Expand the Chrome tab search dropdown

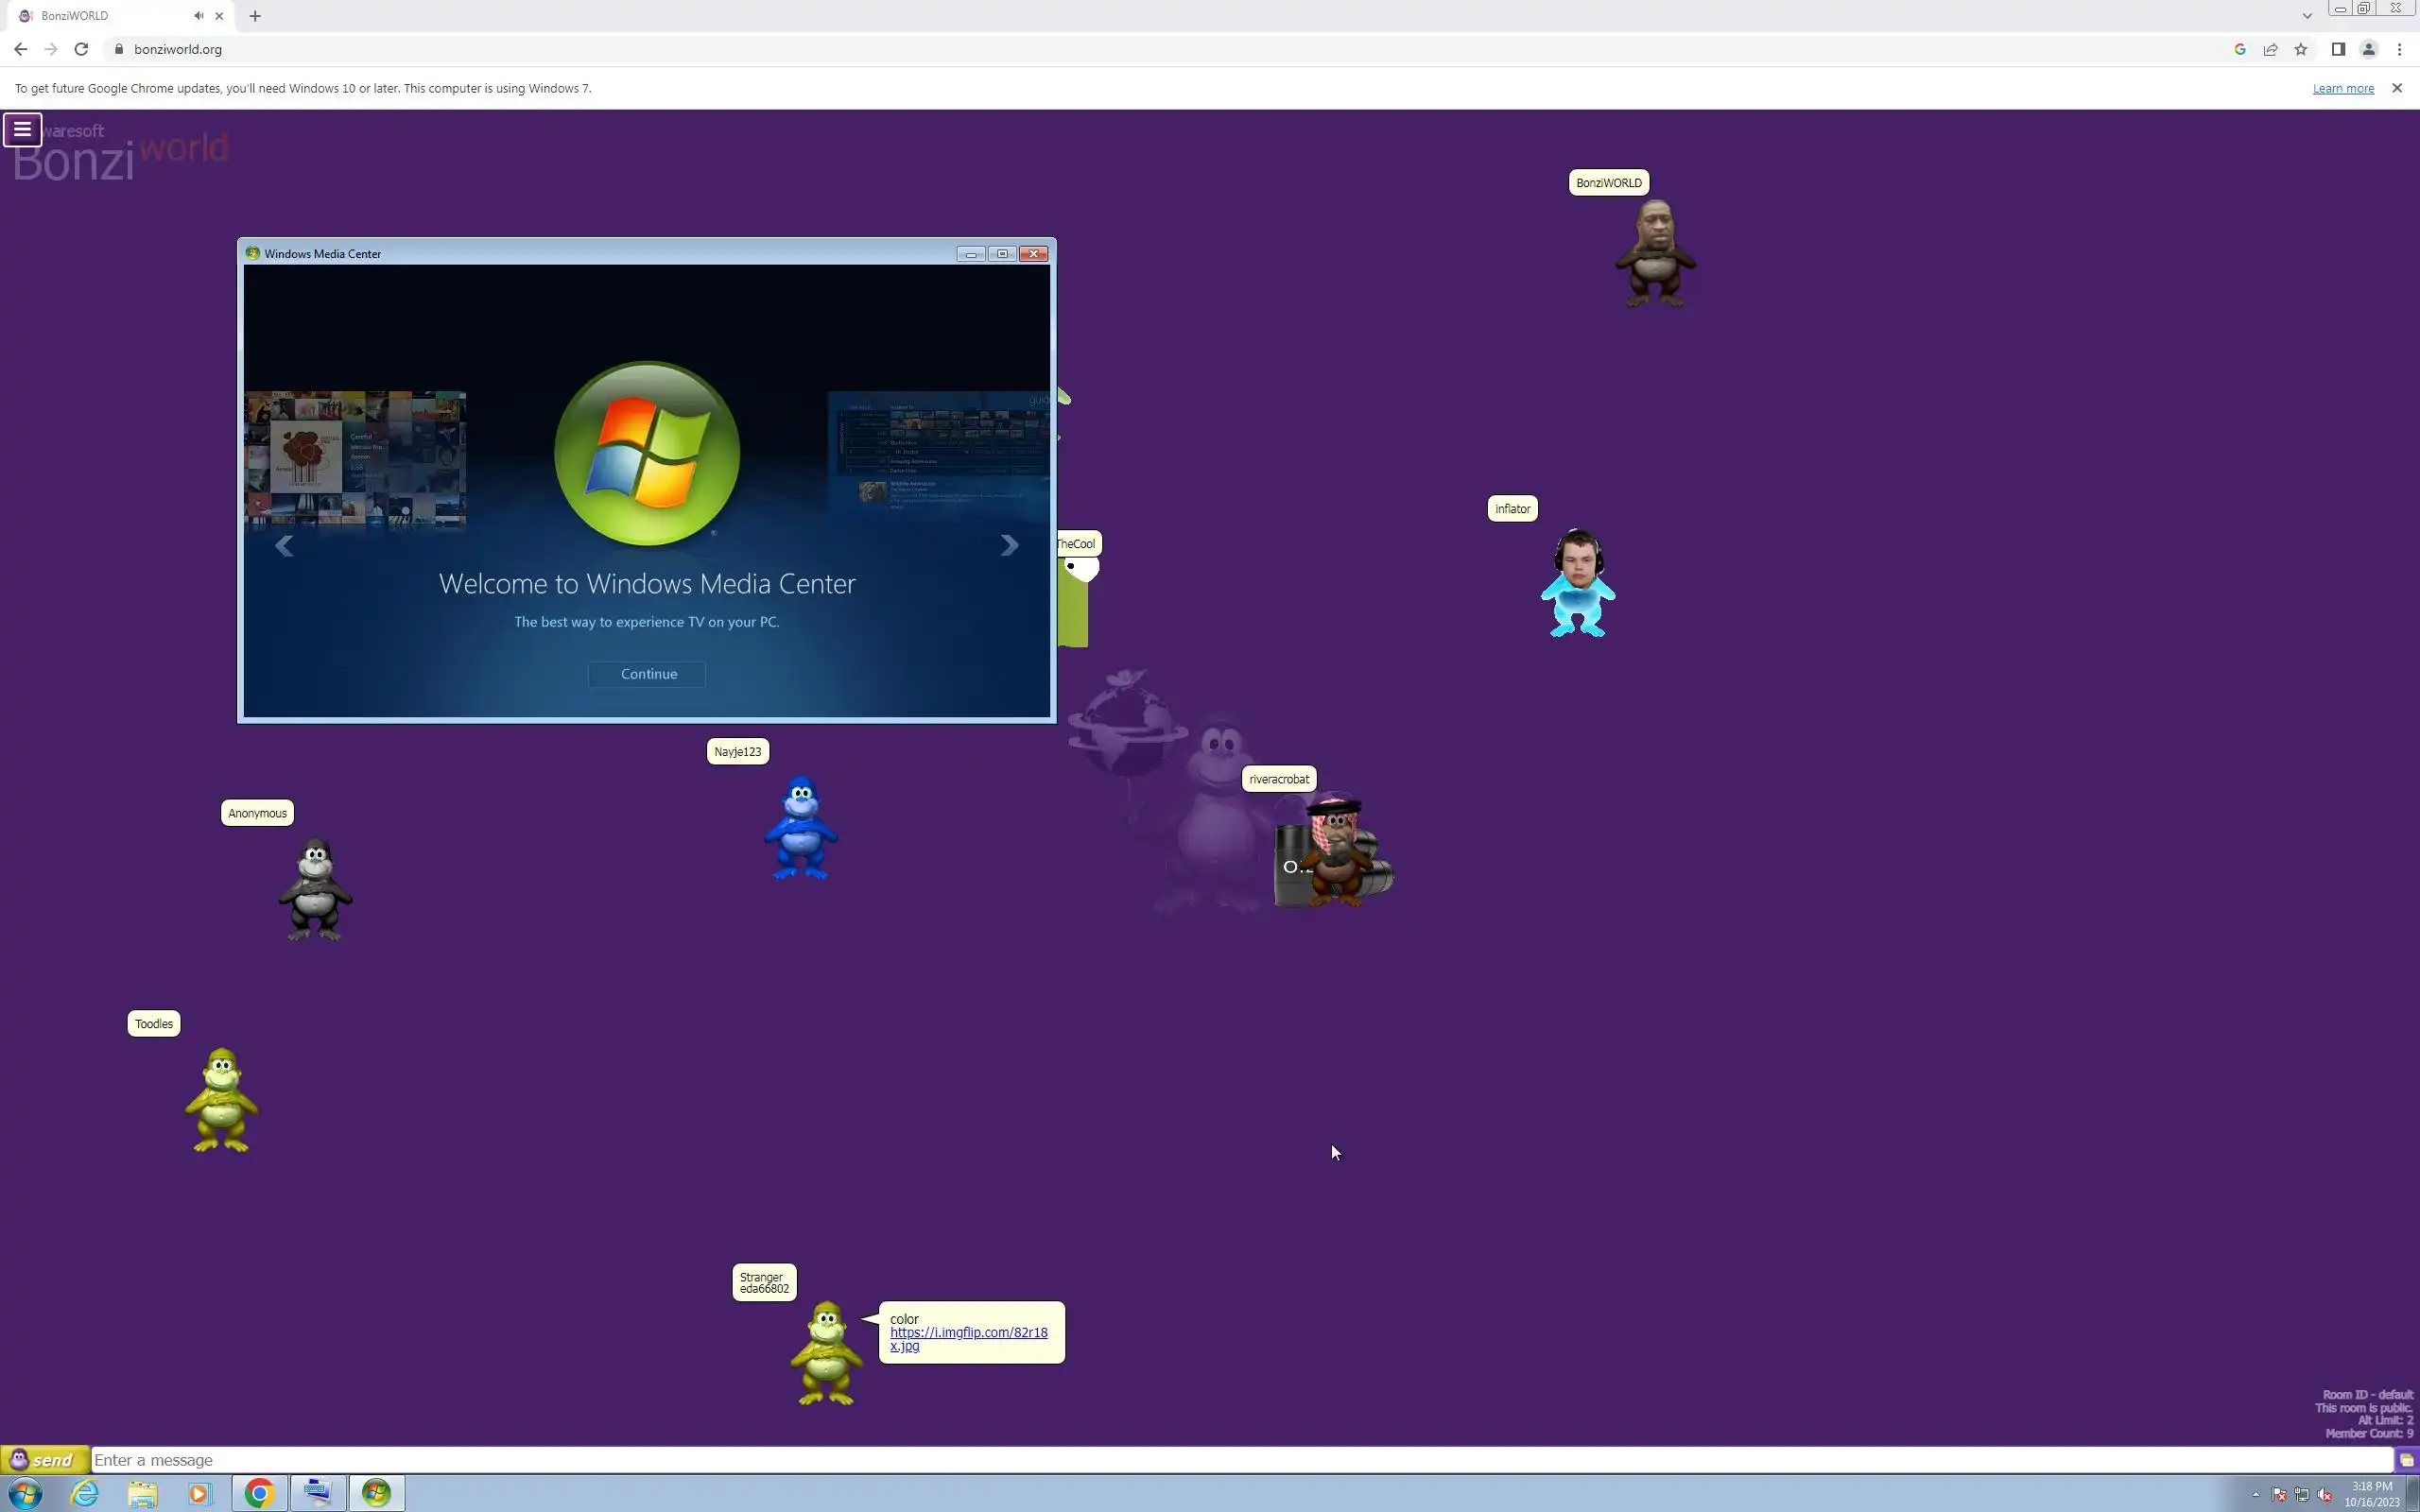coord(2307,16)
